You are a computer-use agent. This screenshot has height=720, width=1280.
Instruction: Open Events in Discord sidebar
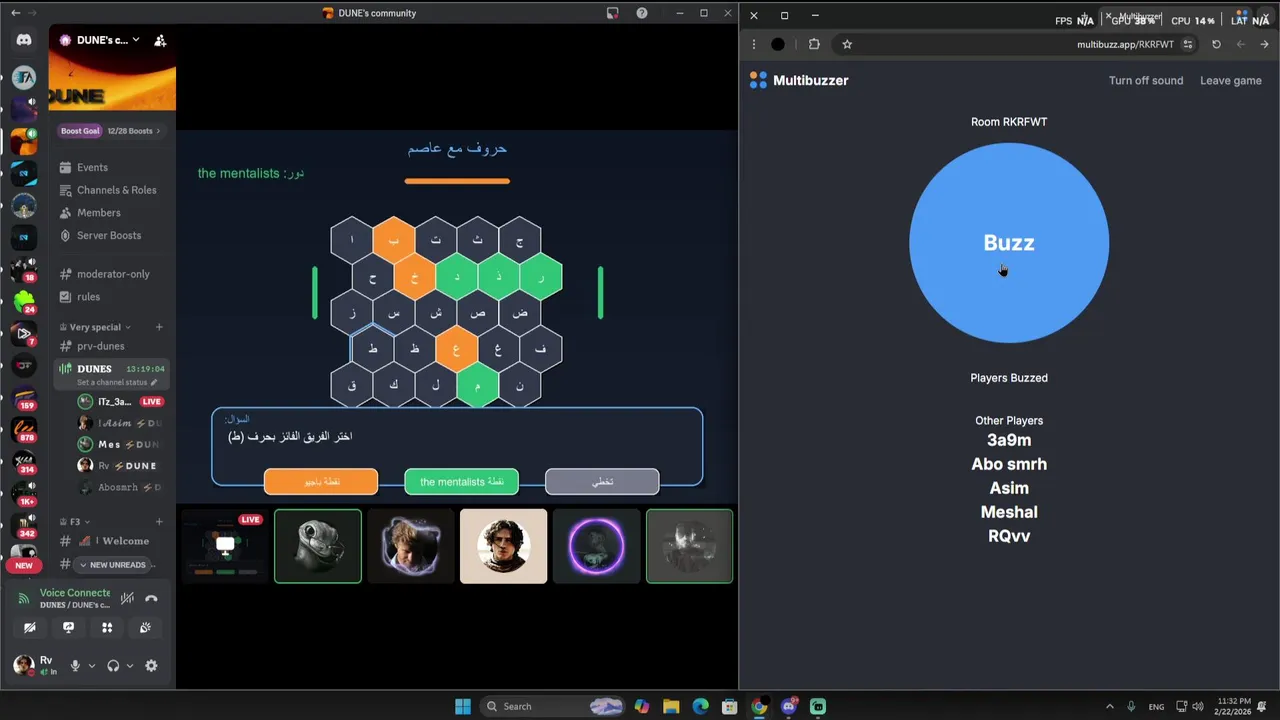[92, 167]
